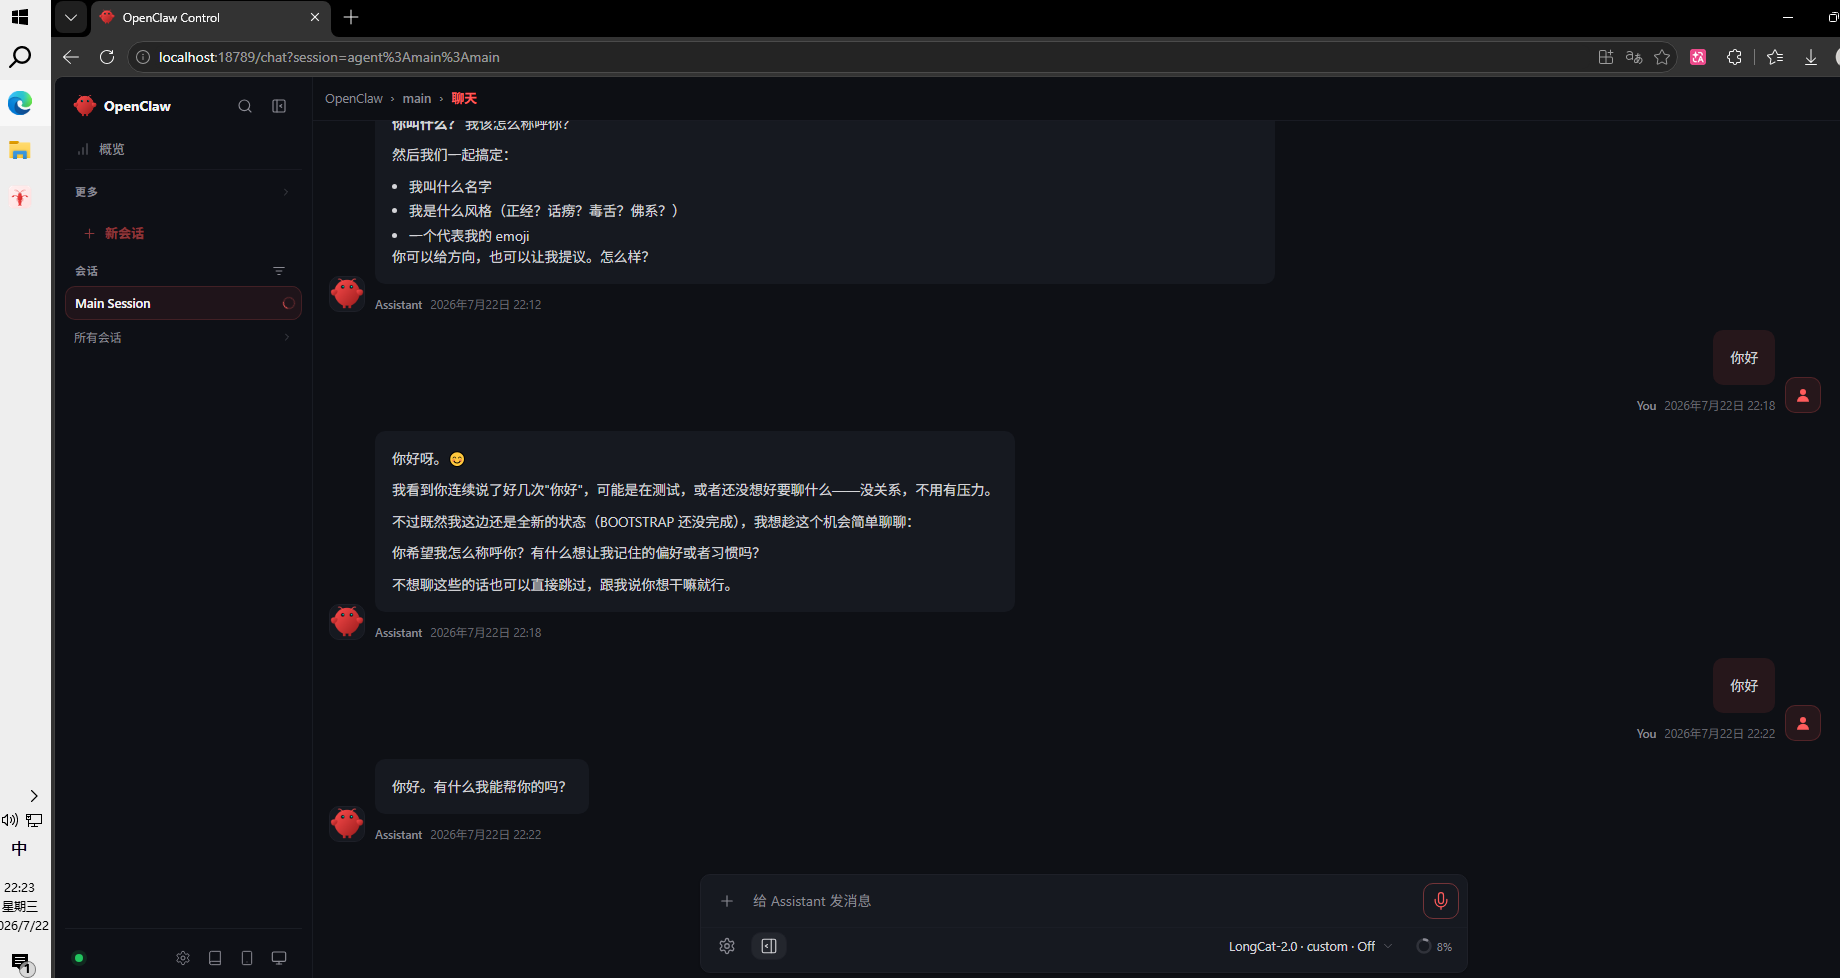Image resolution: width=1840 pixels, height=978 pixels.
Task: Click the site information icon in address bar
Action: click(143, 57)
